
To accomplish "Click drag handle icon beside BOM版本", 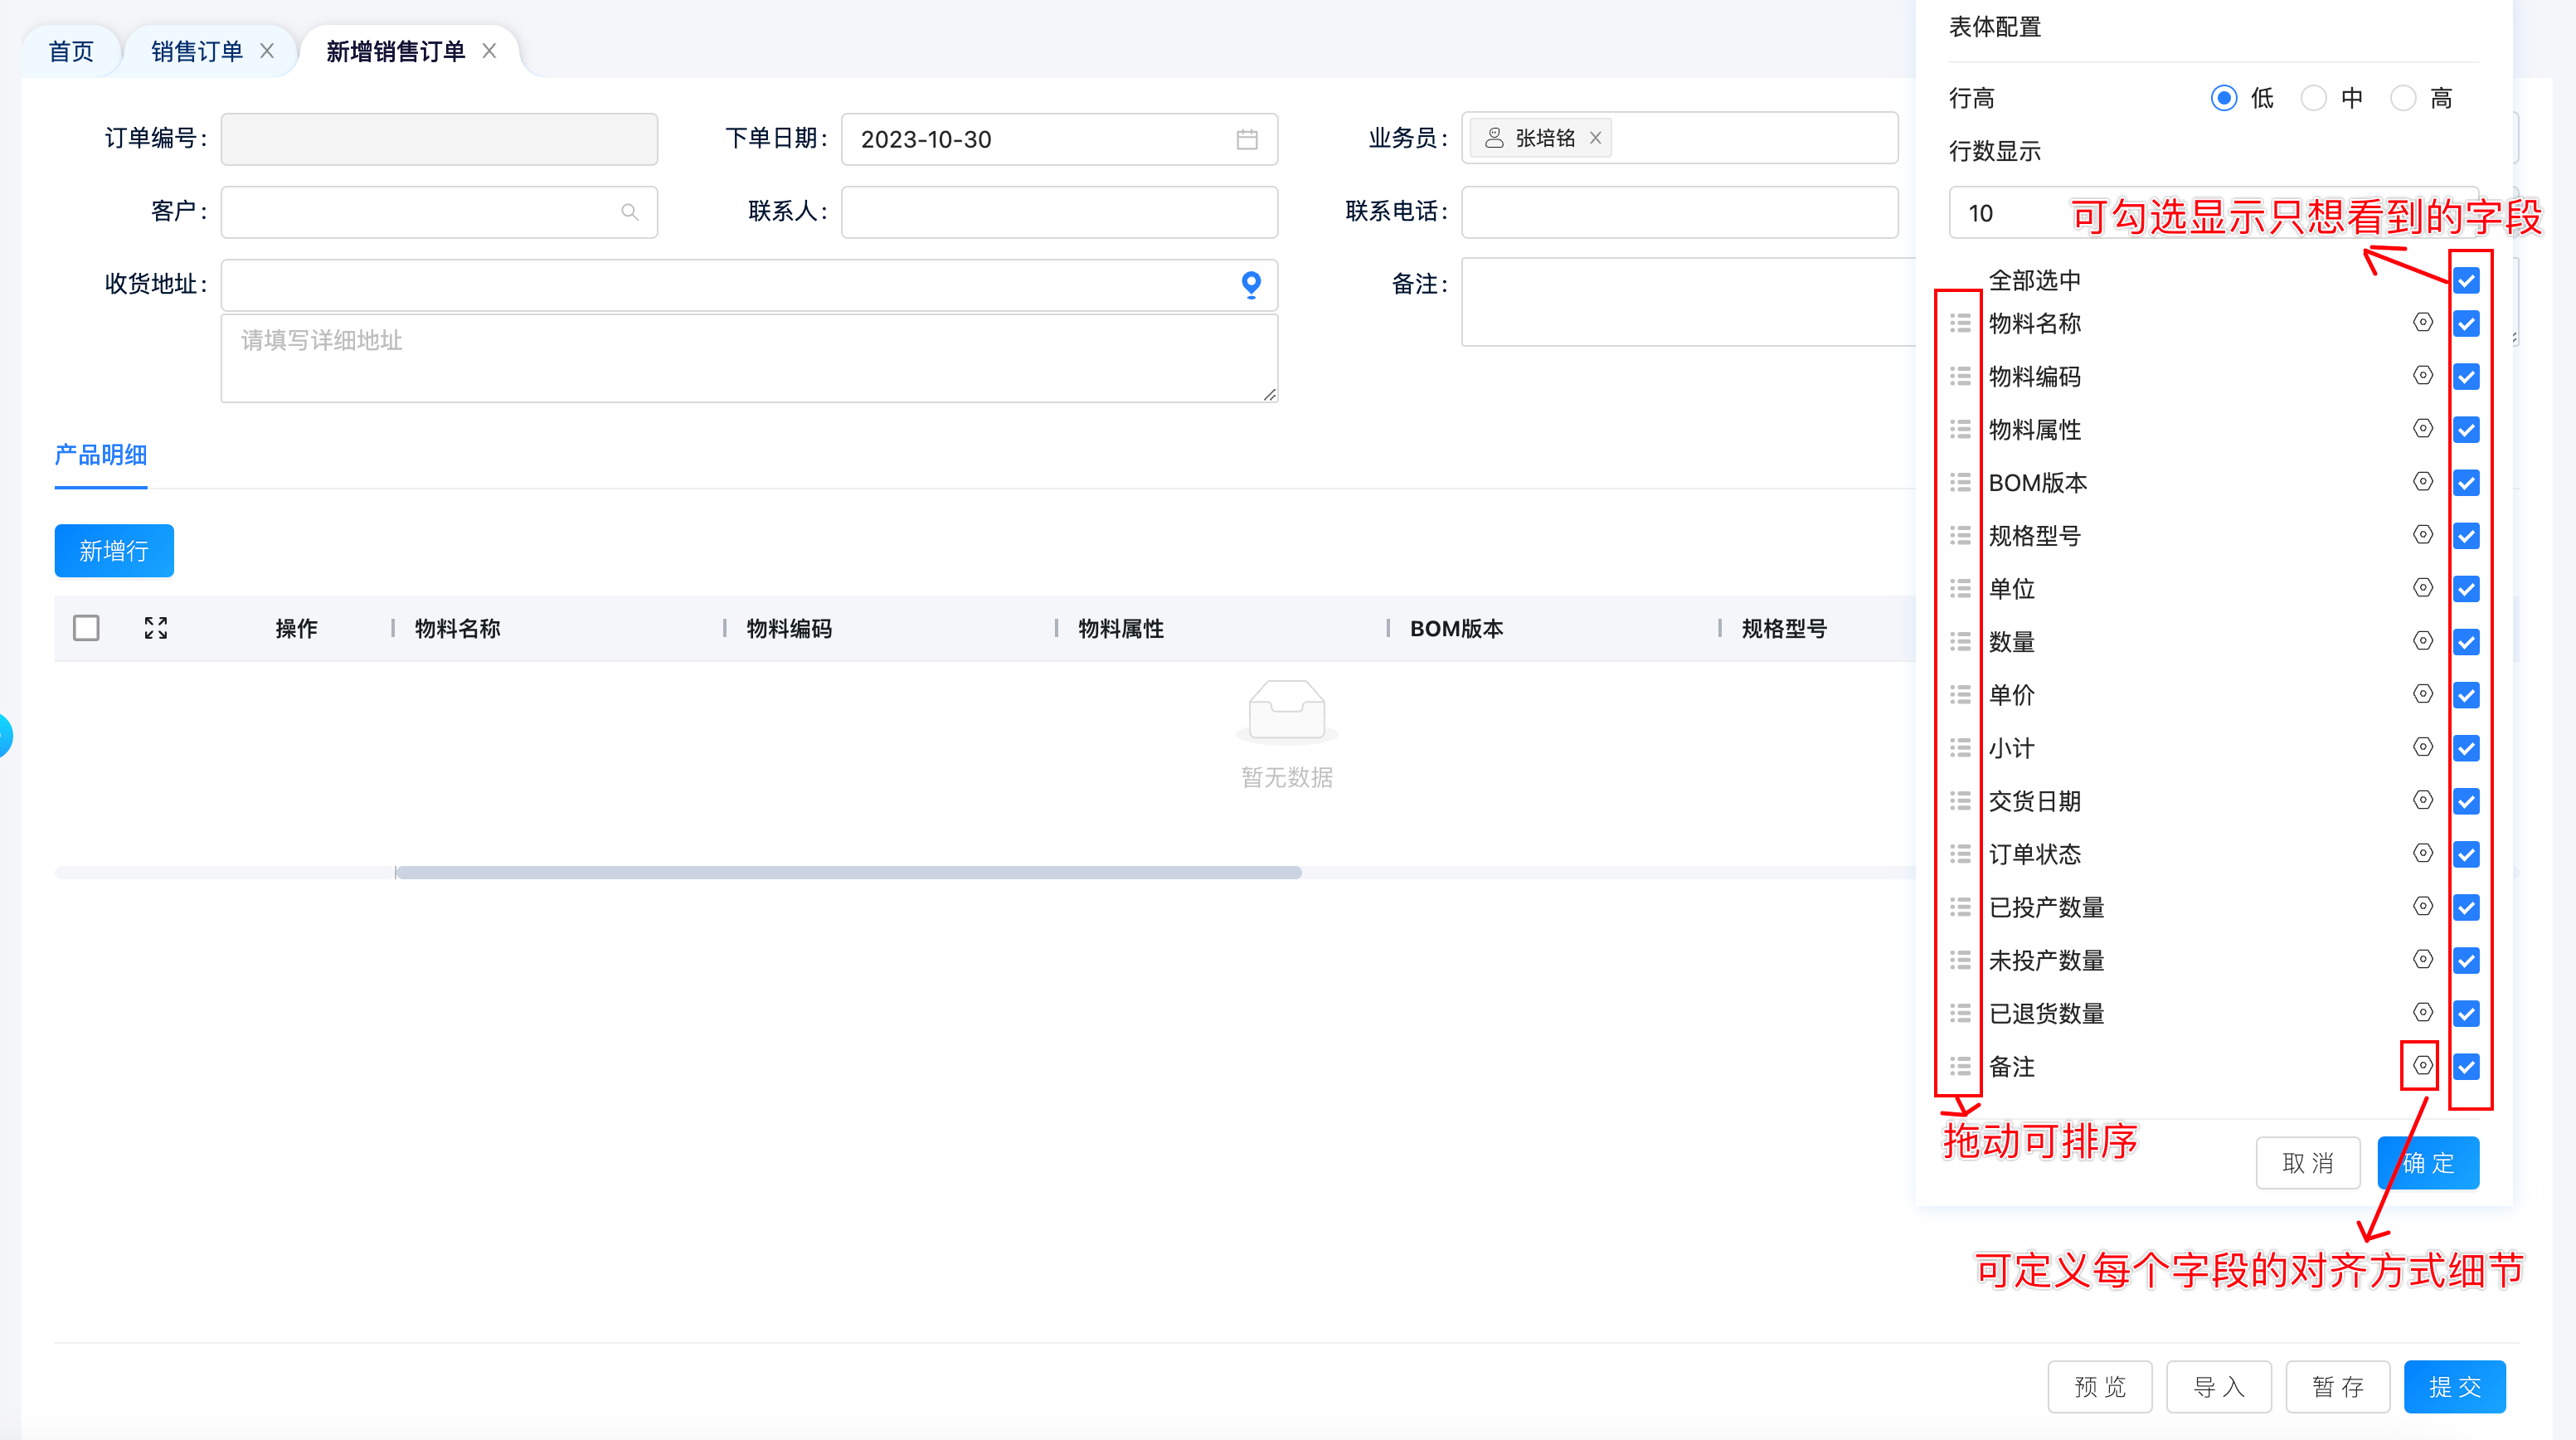I will [x=1960, y=483].
